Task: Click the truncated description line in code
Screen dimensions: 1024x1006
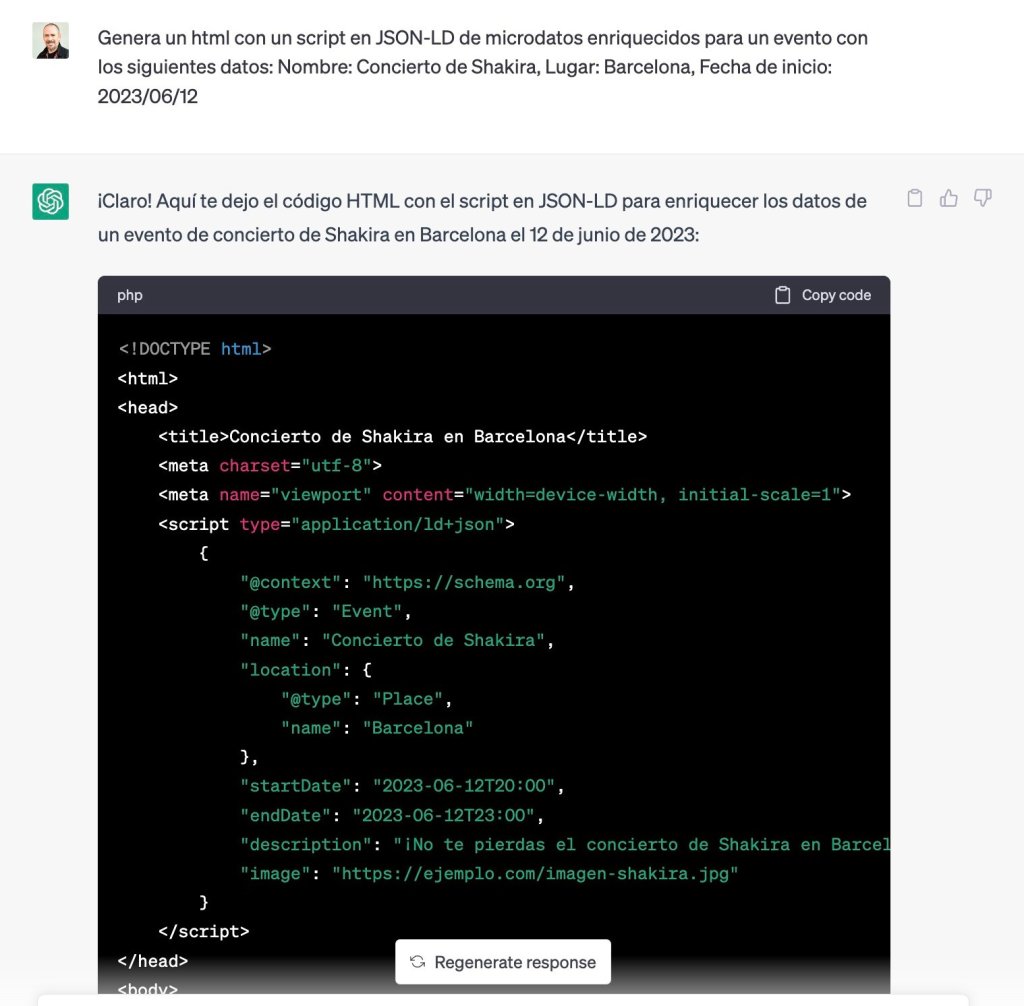Action: point(565,845)
